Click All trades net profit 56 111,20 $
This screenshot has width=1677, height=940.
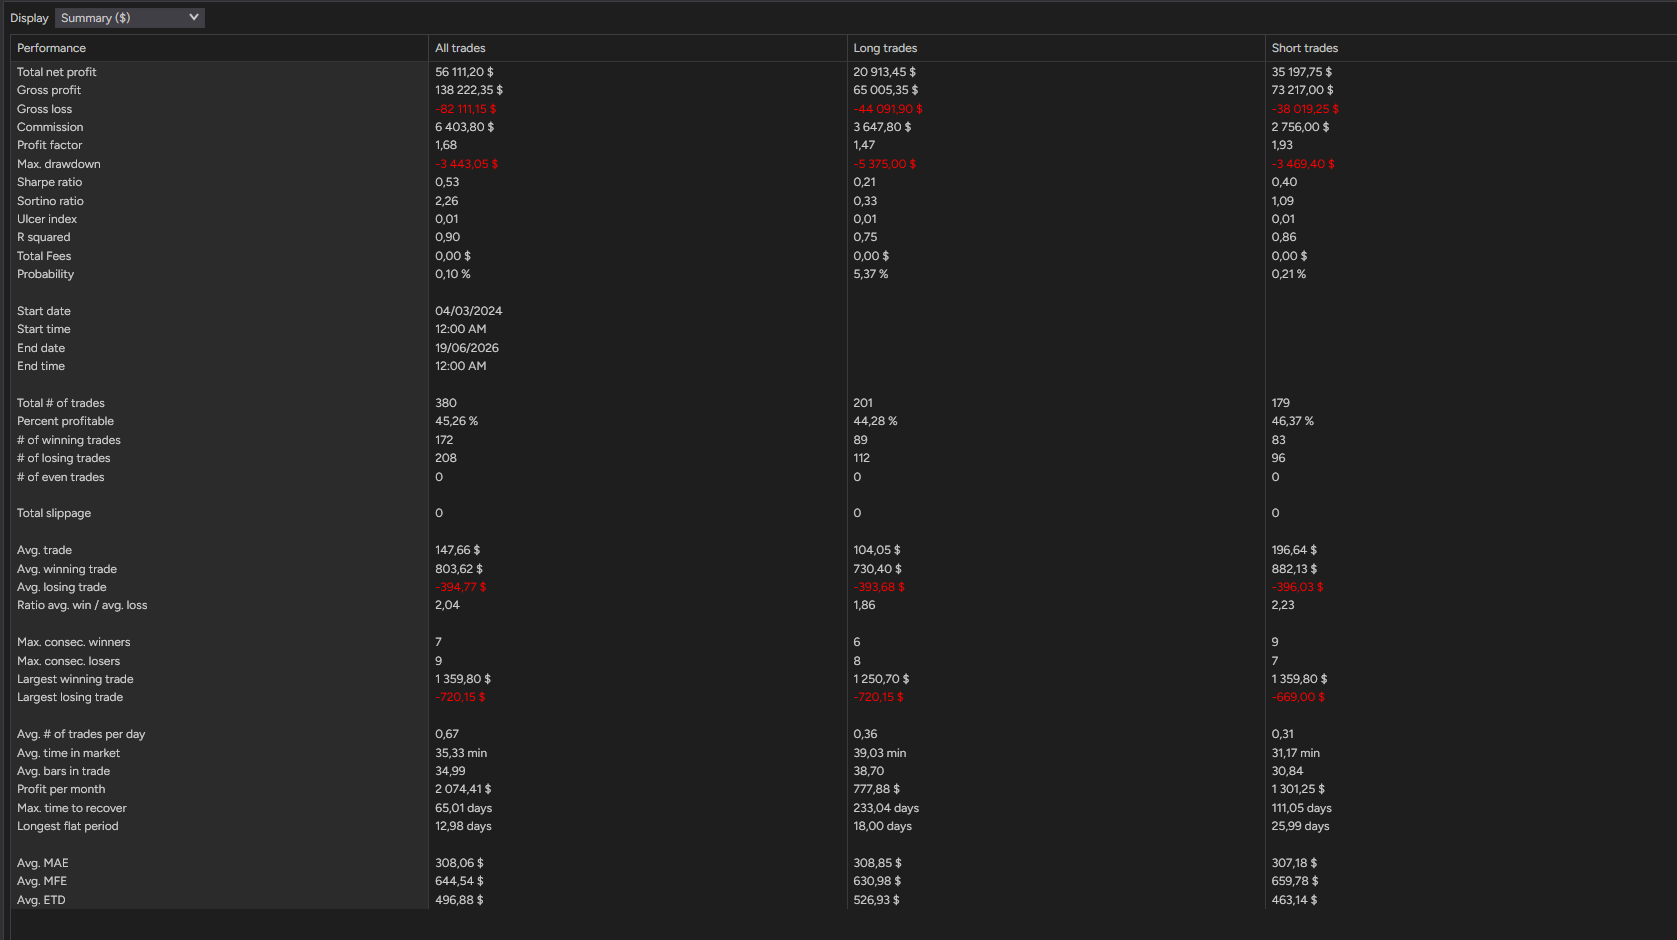click(x=464, y=72)
